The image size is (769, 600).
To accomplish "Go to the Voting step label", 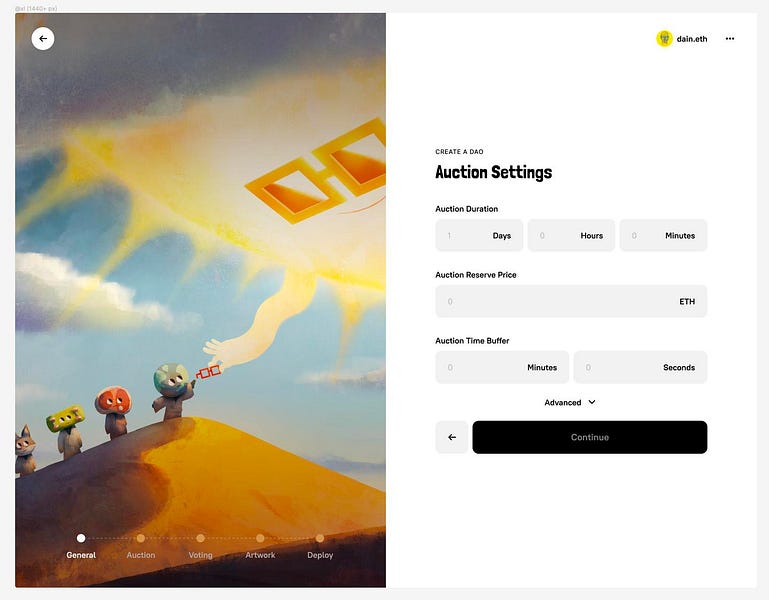I will (201, 555).
